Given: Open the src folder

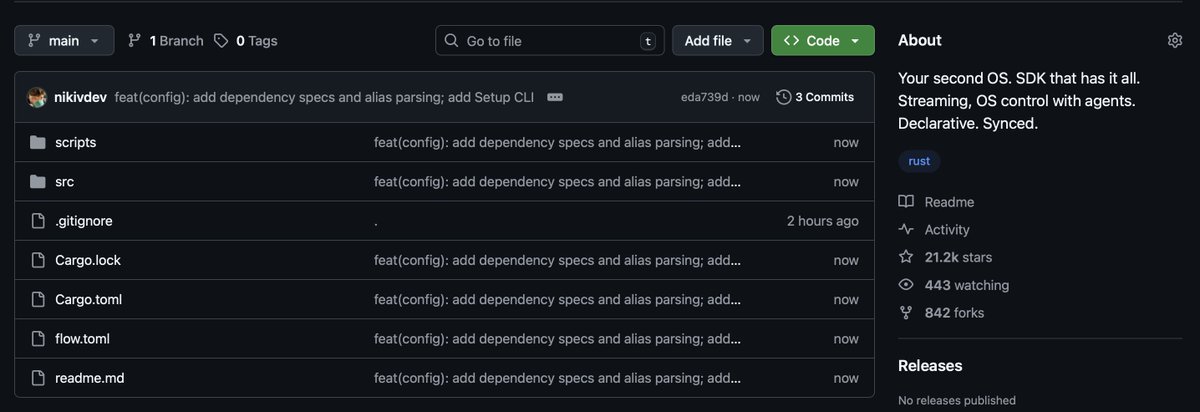Looking at the screenshot, I should (65, 181).
